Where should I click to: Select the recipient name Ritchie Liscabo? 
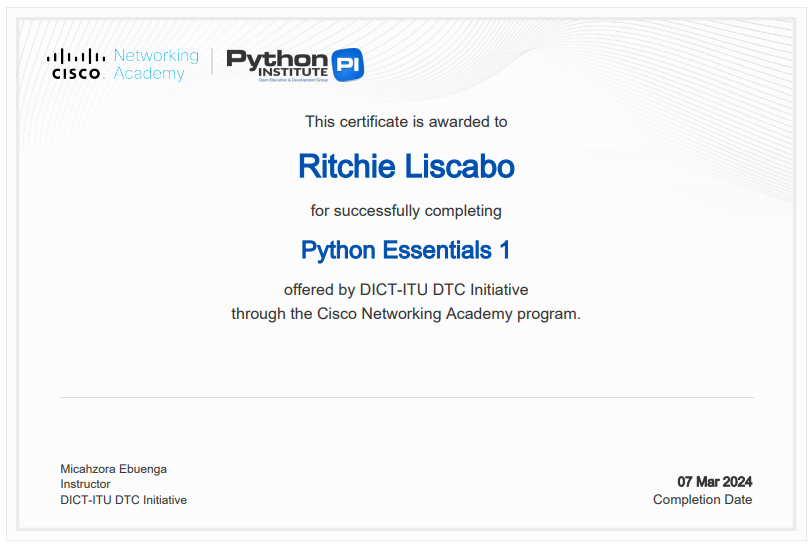tap(406, 166)
